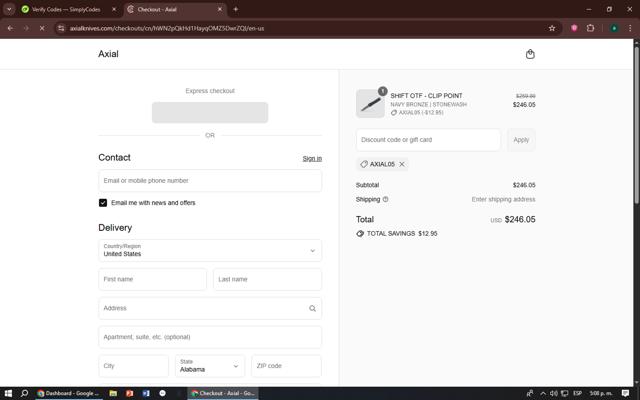Focus the First name field
This screenshot has width=640, height=400.
(x=152, y=279)
